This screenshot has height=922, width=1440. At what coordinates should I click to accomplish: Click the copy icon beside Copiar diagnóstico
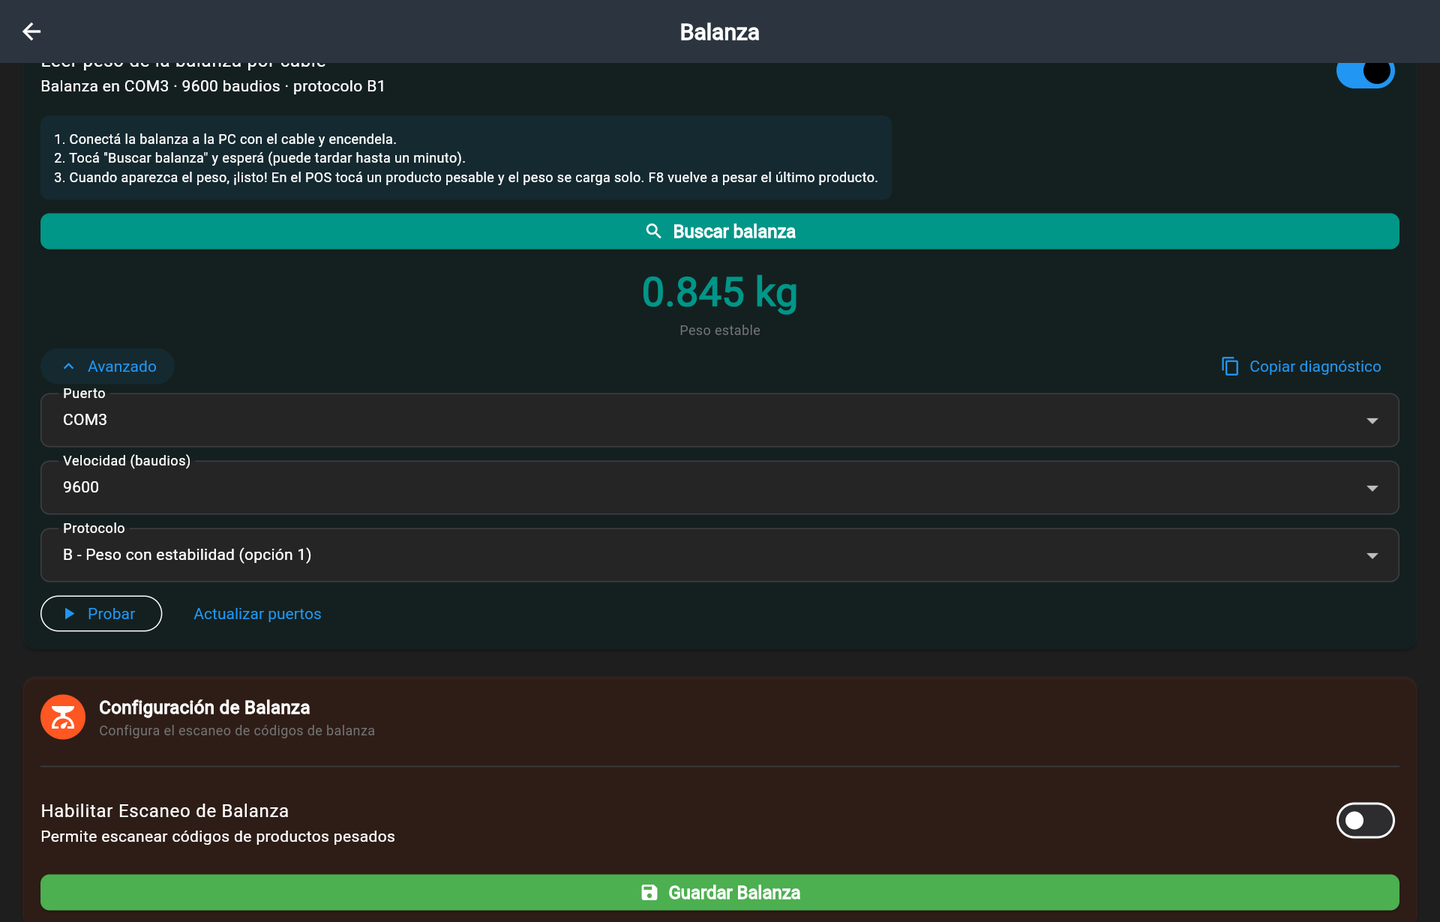point(1230,367)
